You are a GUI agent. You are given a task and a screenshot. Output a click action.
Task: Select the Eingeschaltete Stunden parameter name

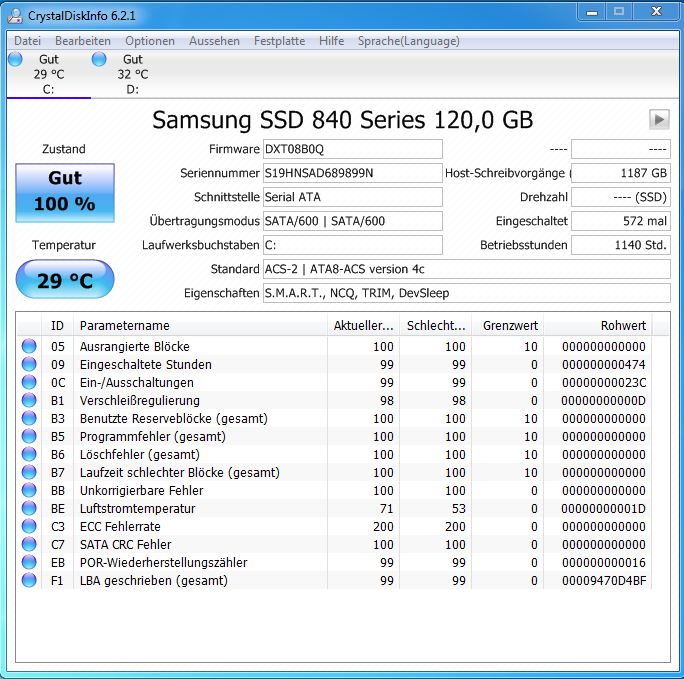[146, 365]
